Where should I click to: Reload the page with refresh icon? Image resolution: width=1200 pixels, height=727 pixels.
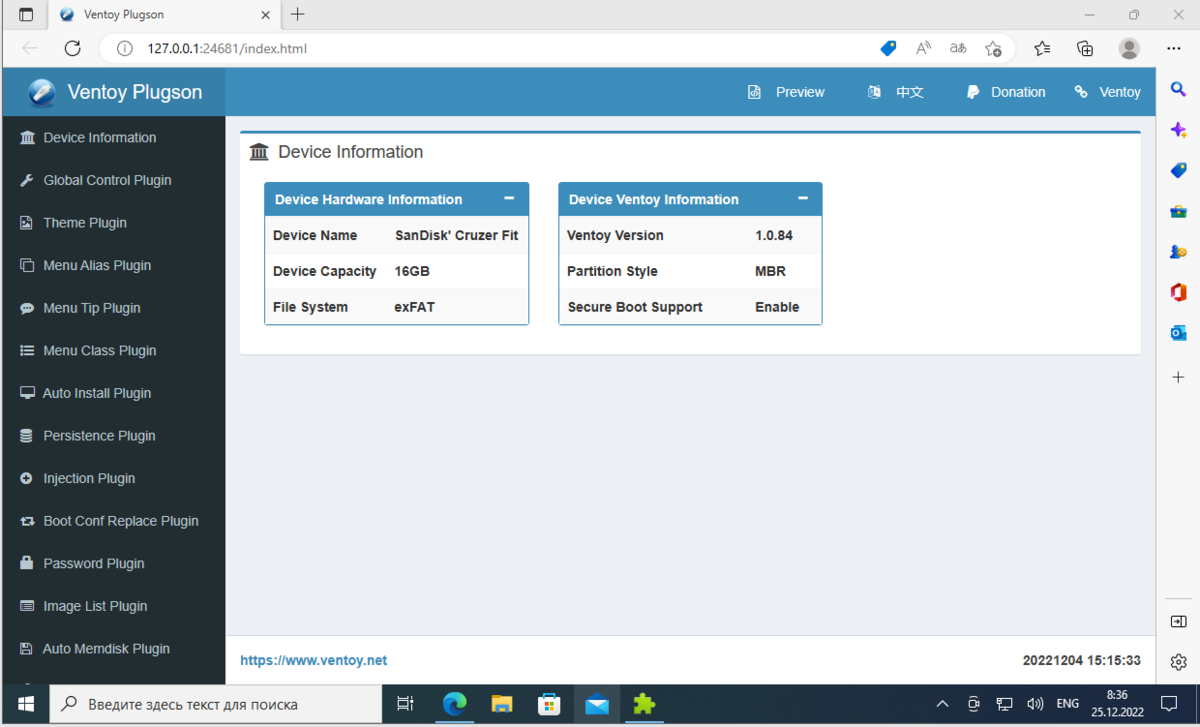pos(72,48)
